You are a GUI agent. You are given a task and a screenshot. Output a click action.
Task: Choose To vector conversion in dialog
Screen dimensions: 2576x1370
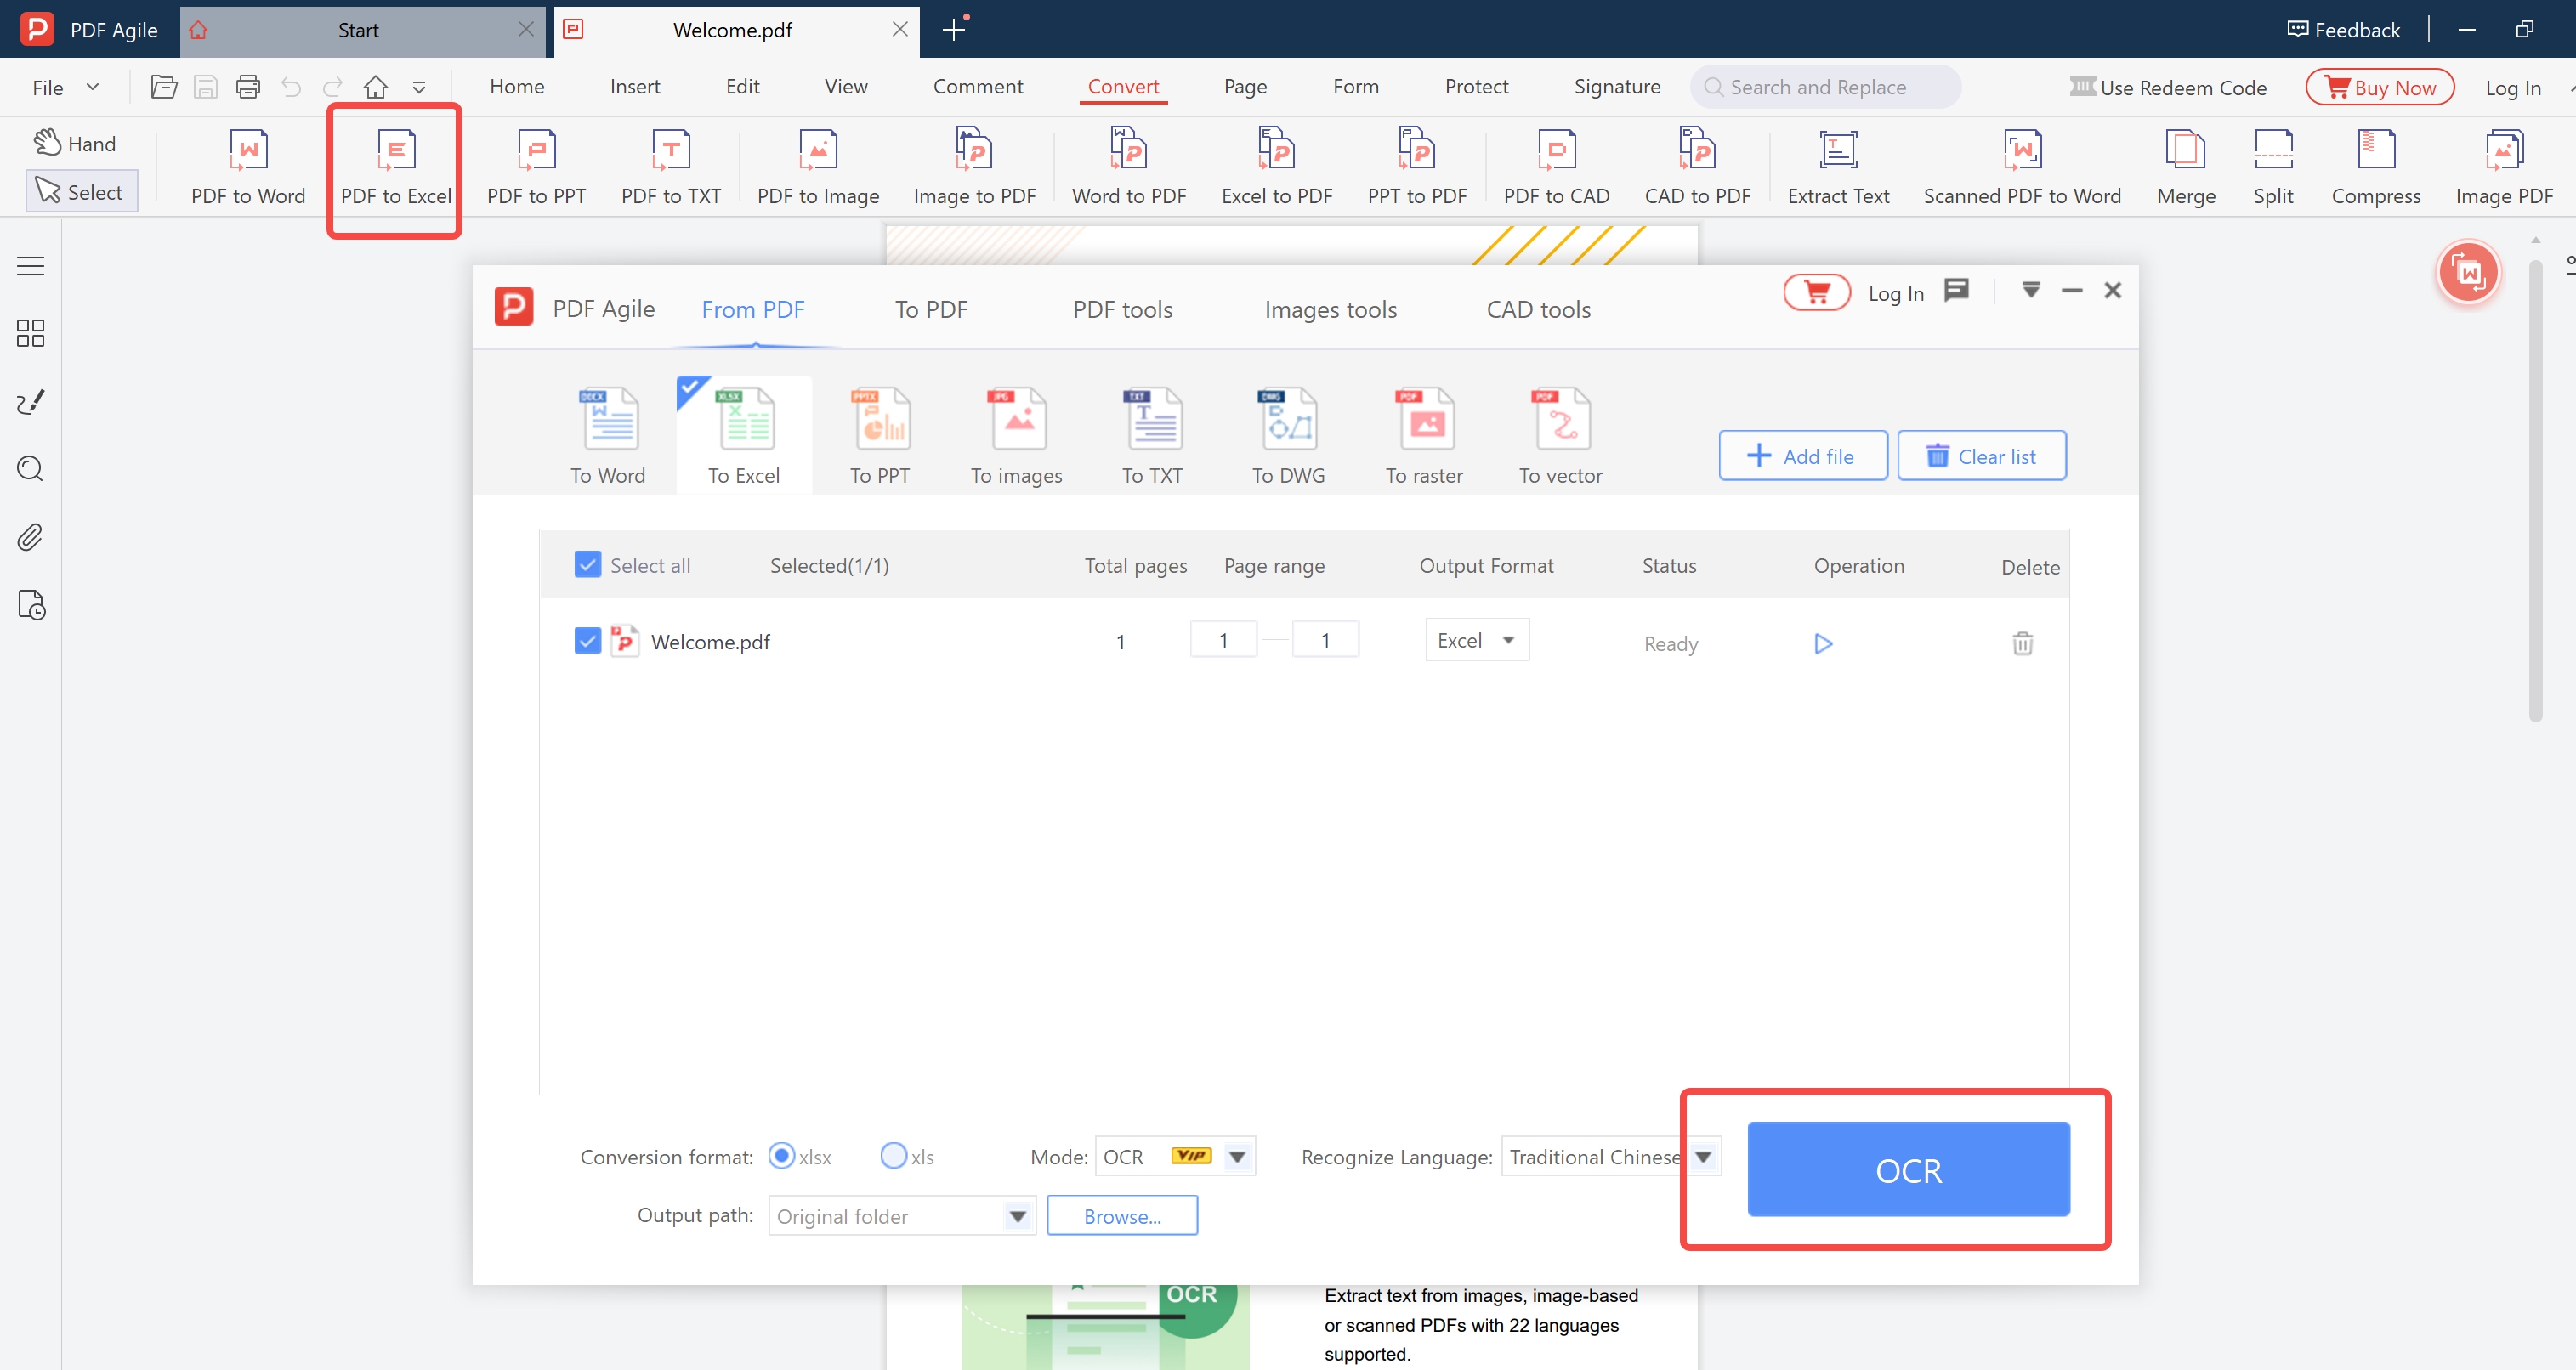pos(1560,436)
